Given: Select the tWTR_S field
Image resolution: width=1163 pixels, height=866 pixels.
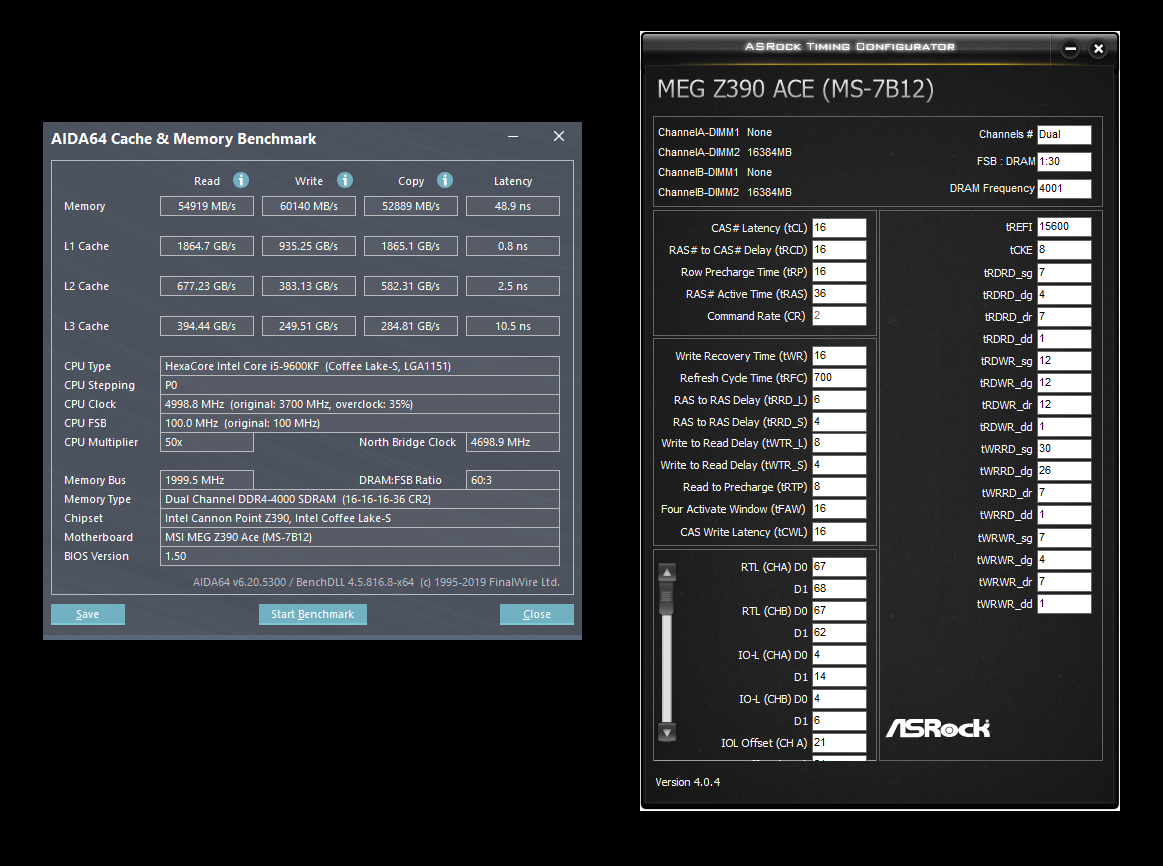Looking at the screenshot, I should tap(839, 465).
